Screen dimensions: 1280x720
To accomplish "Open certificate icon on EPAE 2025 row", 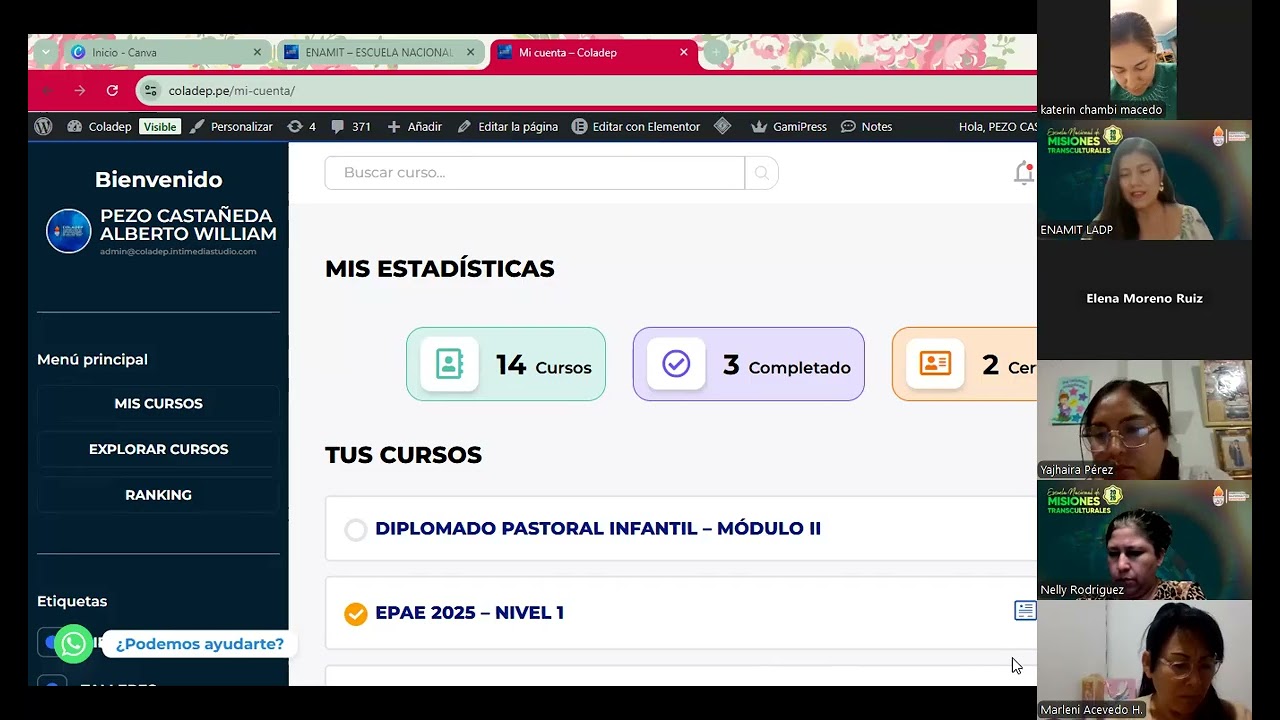I will pos(1025,610).
